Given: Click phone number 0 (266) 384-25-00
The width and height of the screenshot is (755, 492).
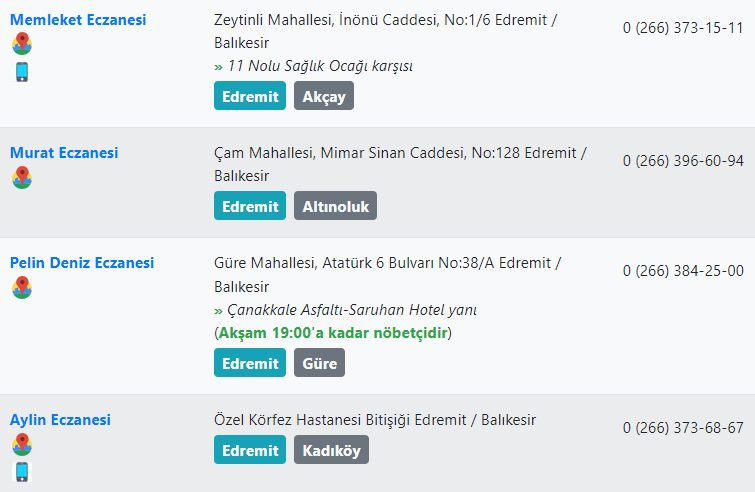Looking at the screenshot, I should [x=683, y=271].
